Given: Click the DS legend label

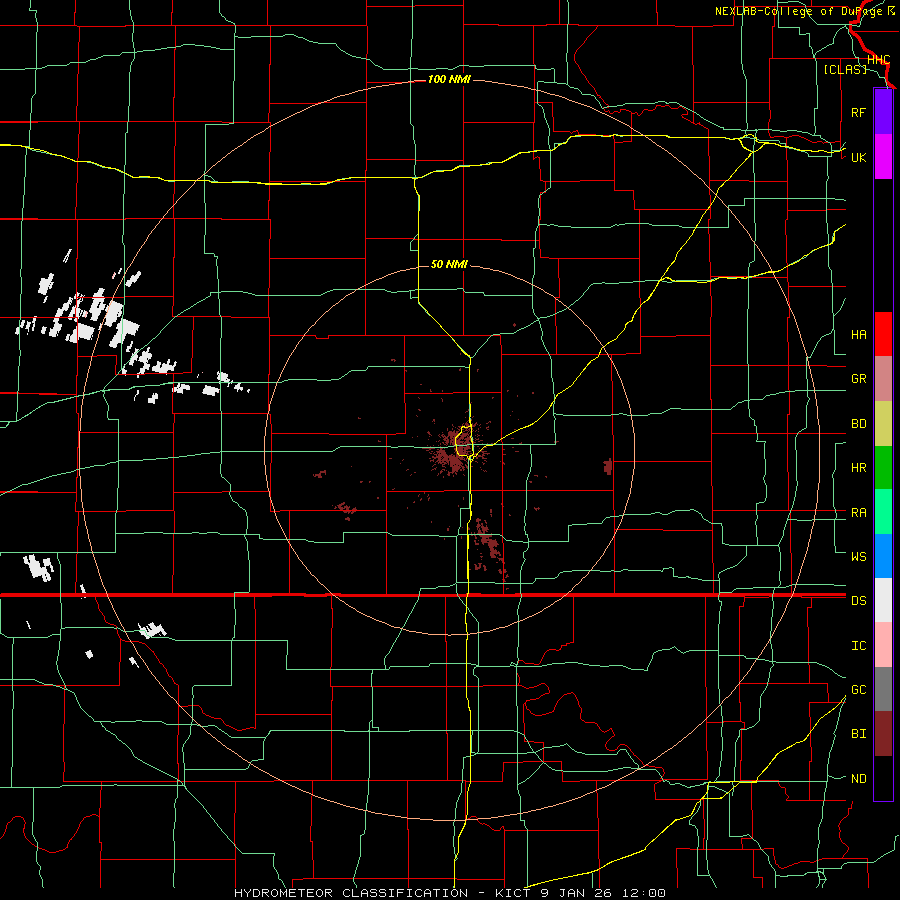Looking at the screenshot, I should (858, 601).
